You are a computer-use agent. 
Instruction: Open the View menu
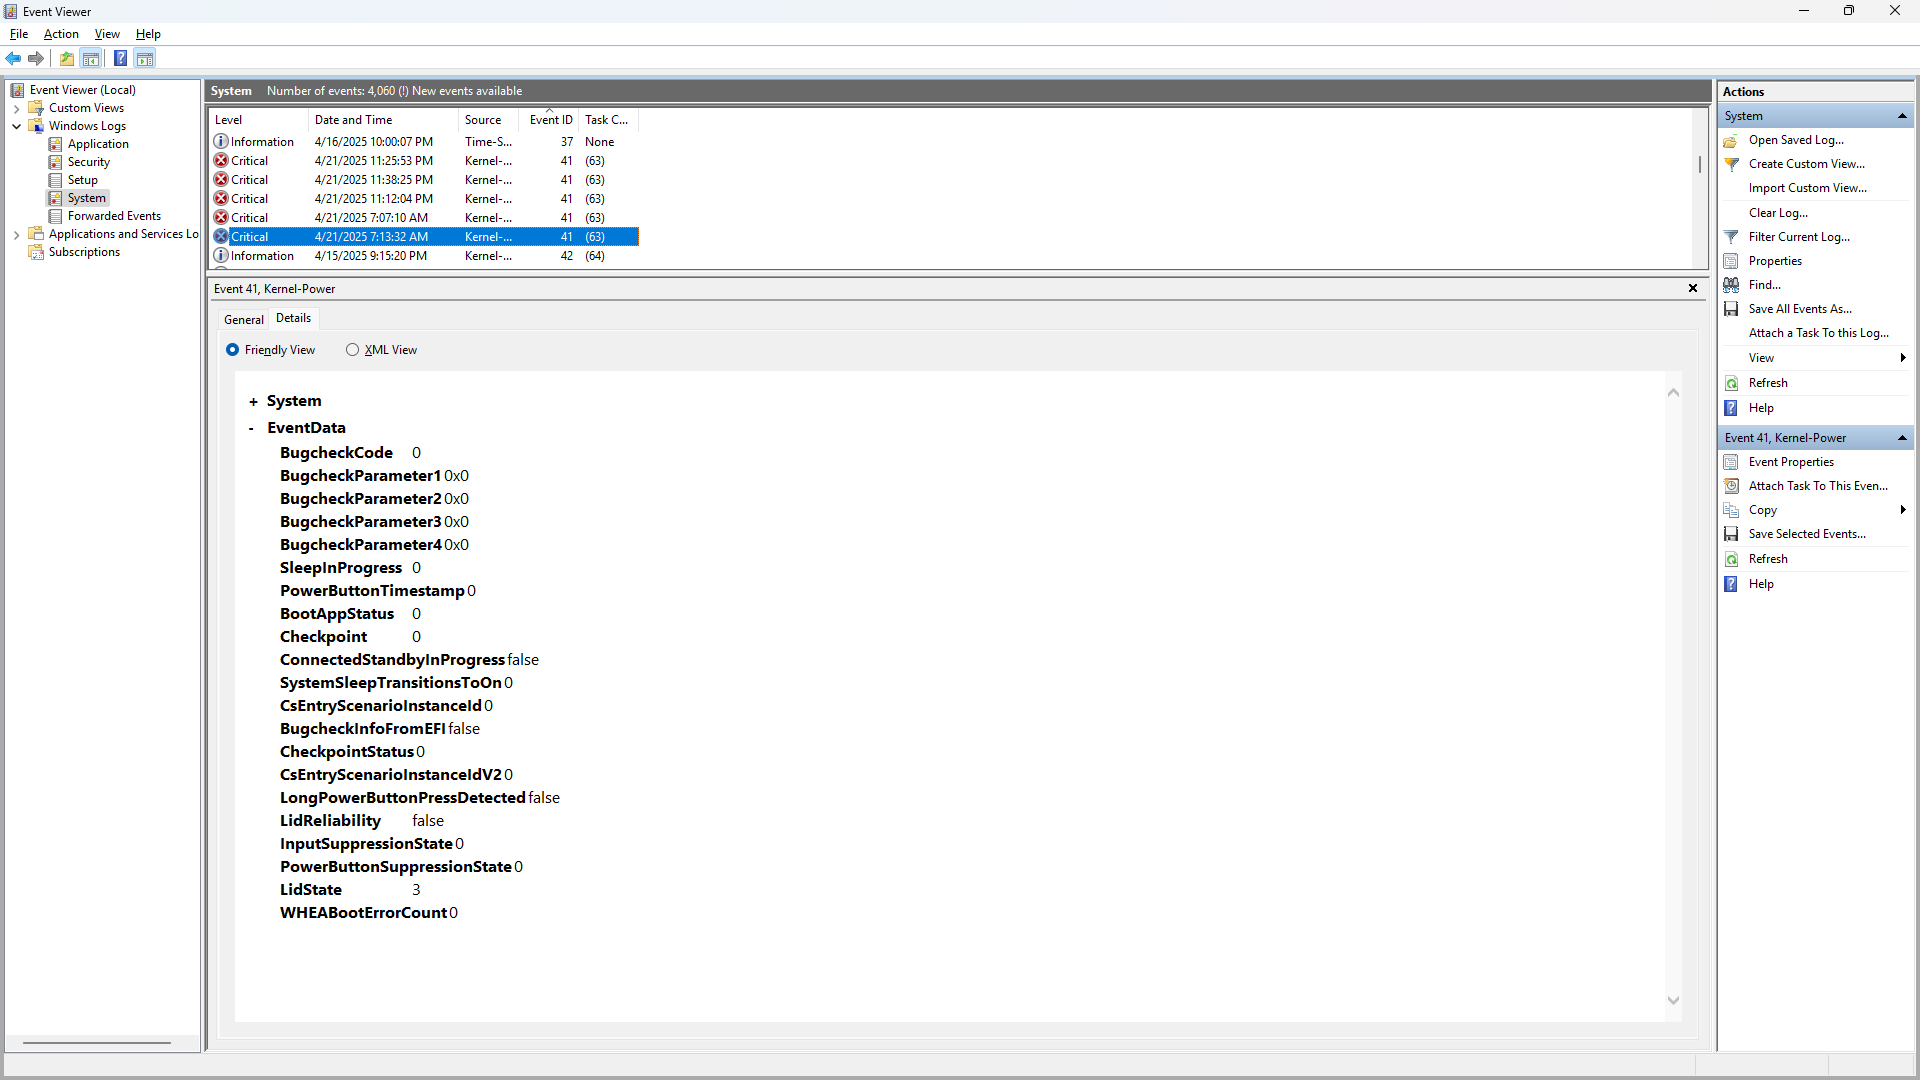coord(107,34)
